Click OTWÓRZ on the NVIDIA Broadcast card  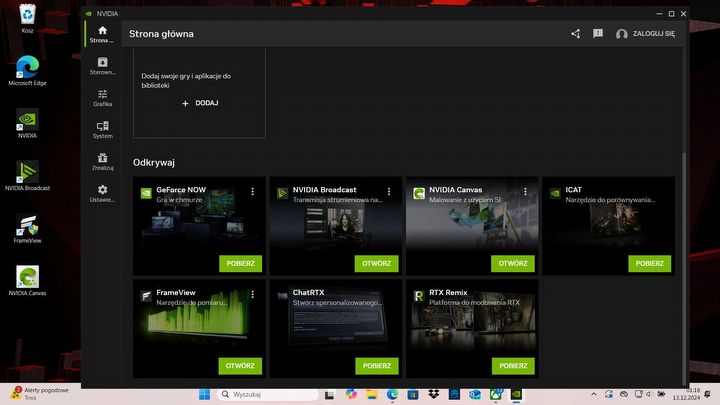[x=377, y=264]
